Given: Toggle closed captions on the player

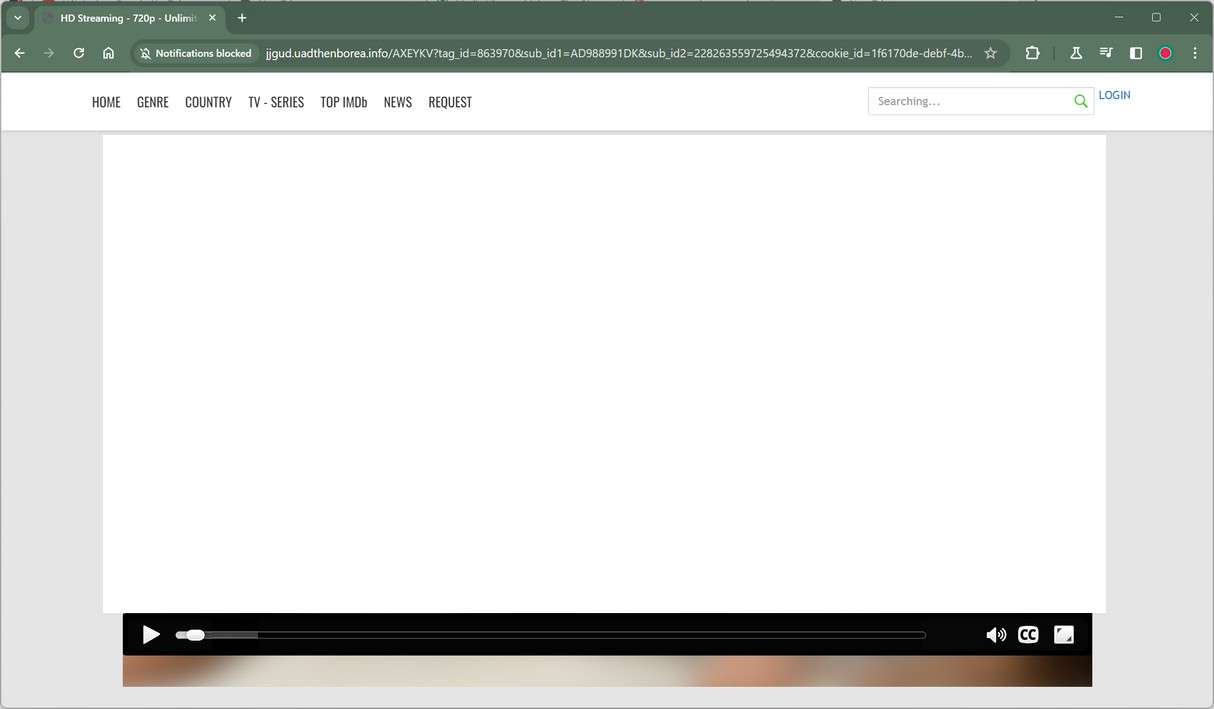Looking at the screenshot, I should pyautogui.click(x=1028, y=634).
